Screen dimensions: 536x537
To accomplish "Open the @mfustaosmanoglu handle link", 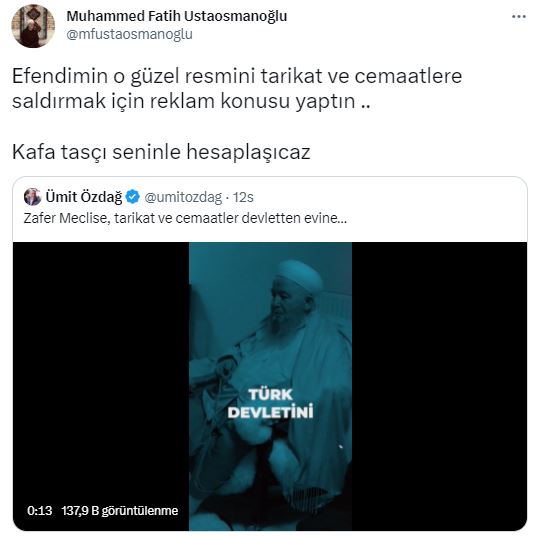I will (x=129, y=34).
